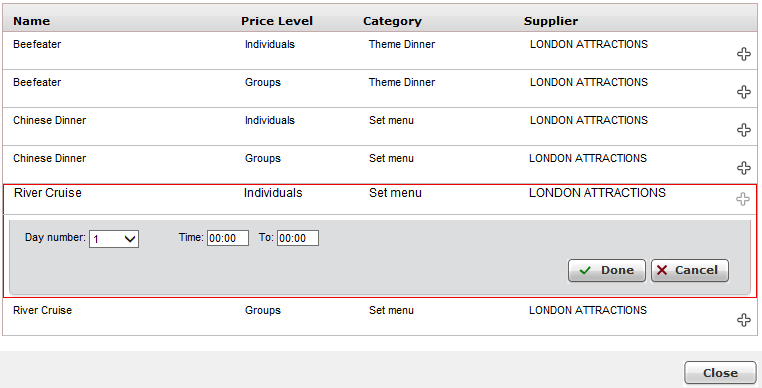This screenshot has height=388, width=762.
Task: Open the Day number dropdown
Action: [114, 239]
